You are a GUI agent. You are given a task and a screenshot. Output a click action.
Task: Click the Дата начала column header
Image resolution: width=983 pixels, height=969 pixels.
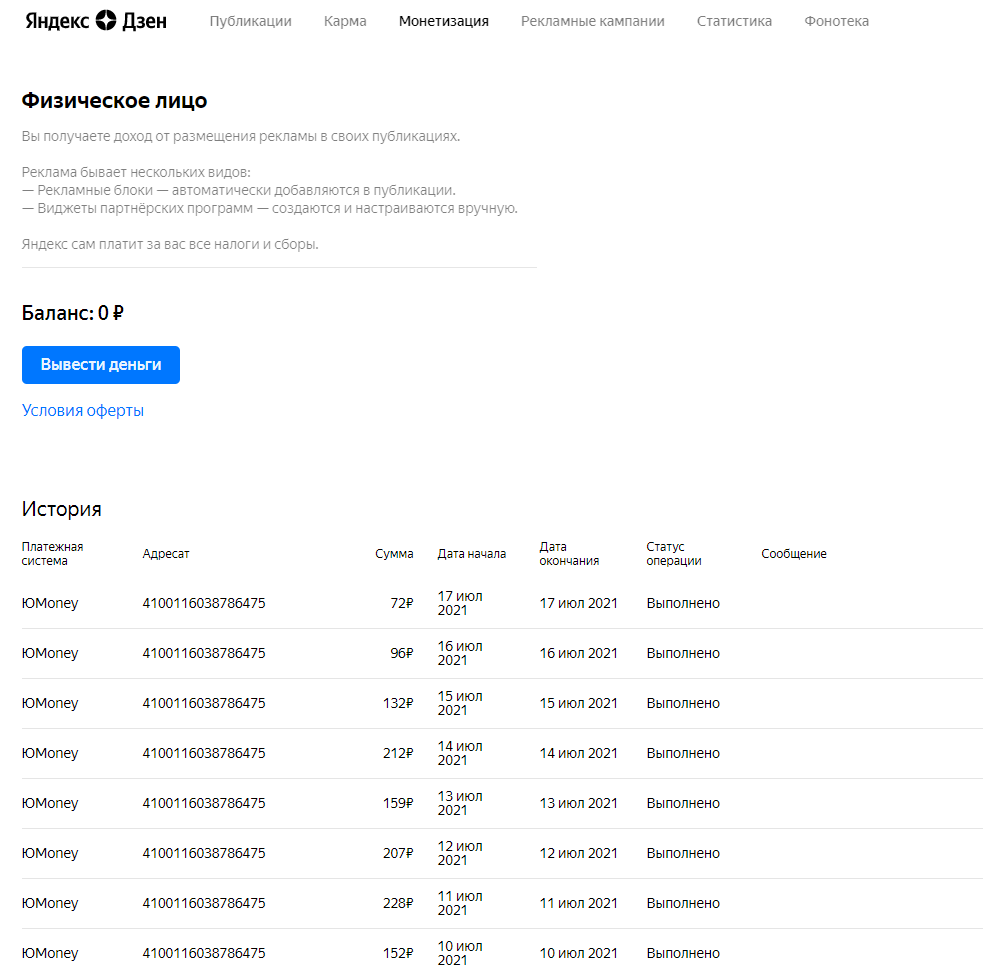(471, 553)
